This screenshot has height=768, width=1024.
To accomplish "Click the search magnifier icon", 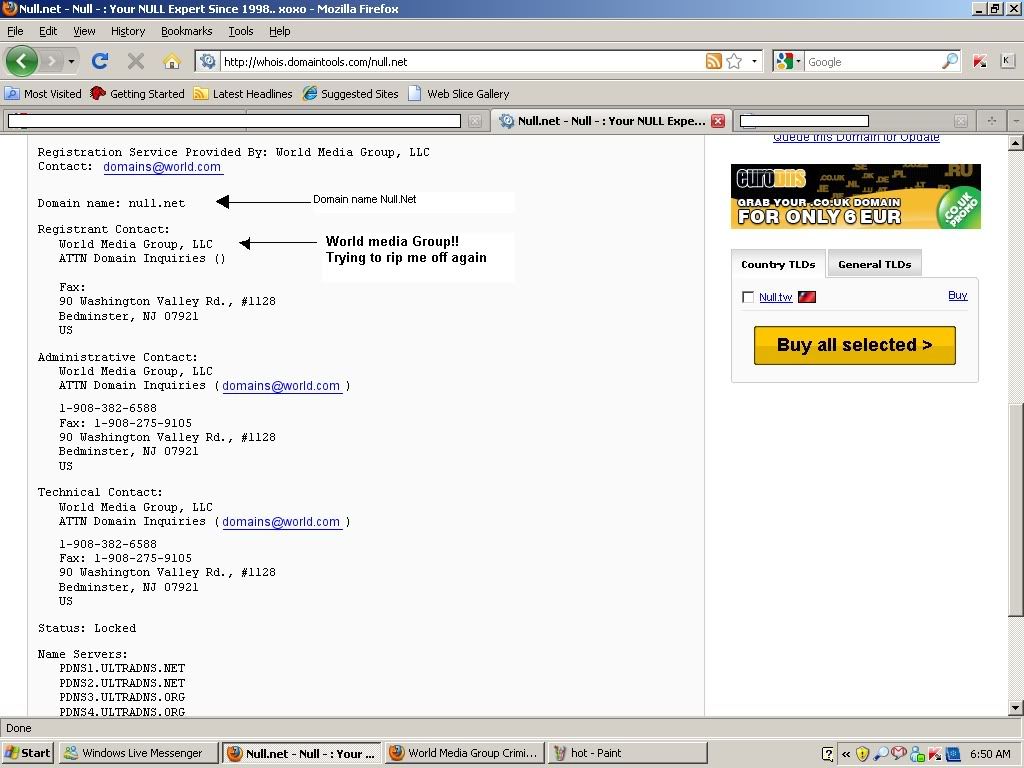I will point(950,61).
